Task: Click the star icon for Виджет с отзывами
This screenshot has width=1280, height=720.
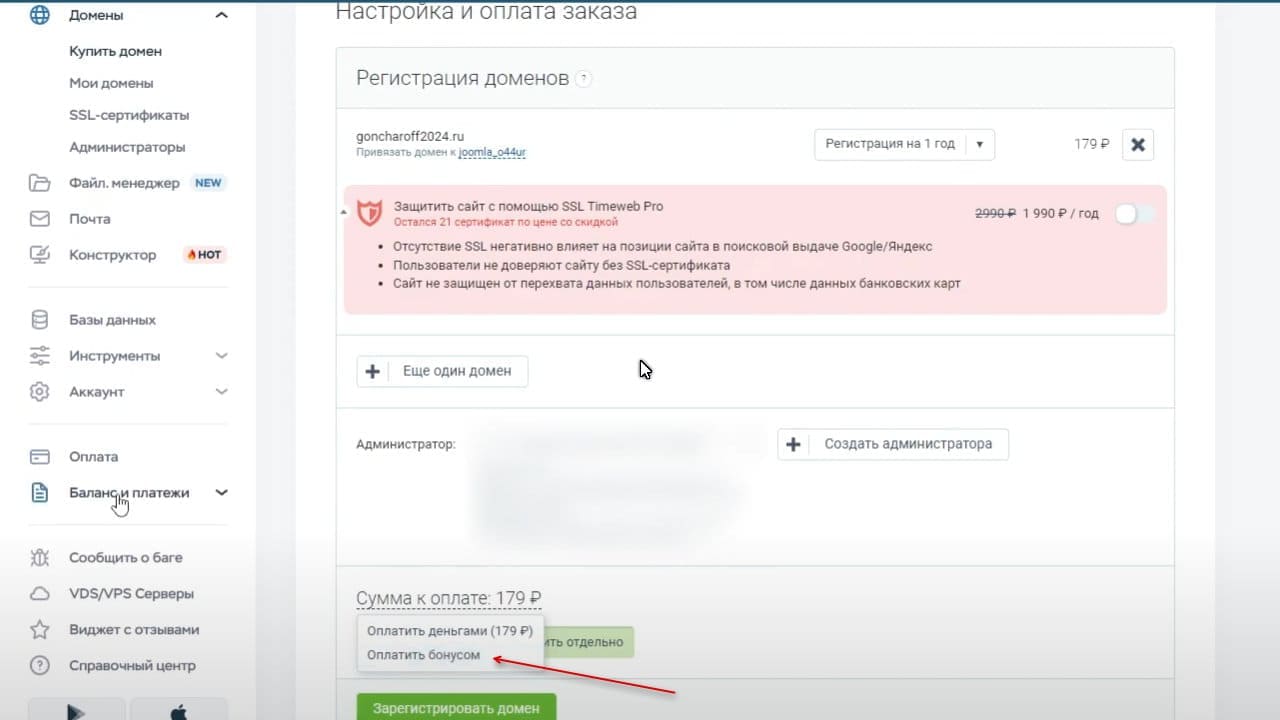Action: pyautogui.click(x=40, y=630)
